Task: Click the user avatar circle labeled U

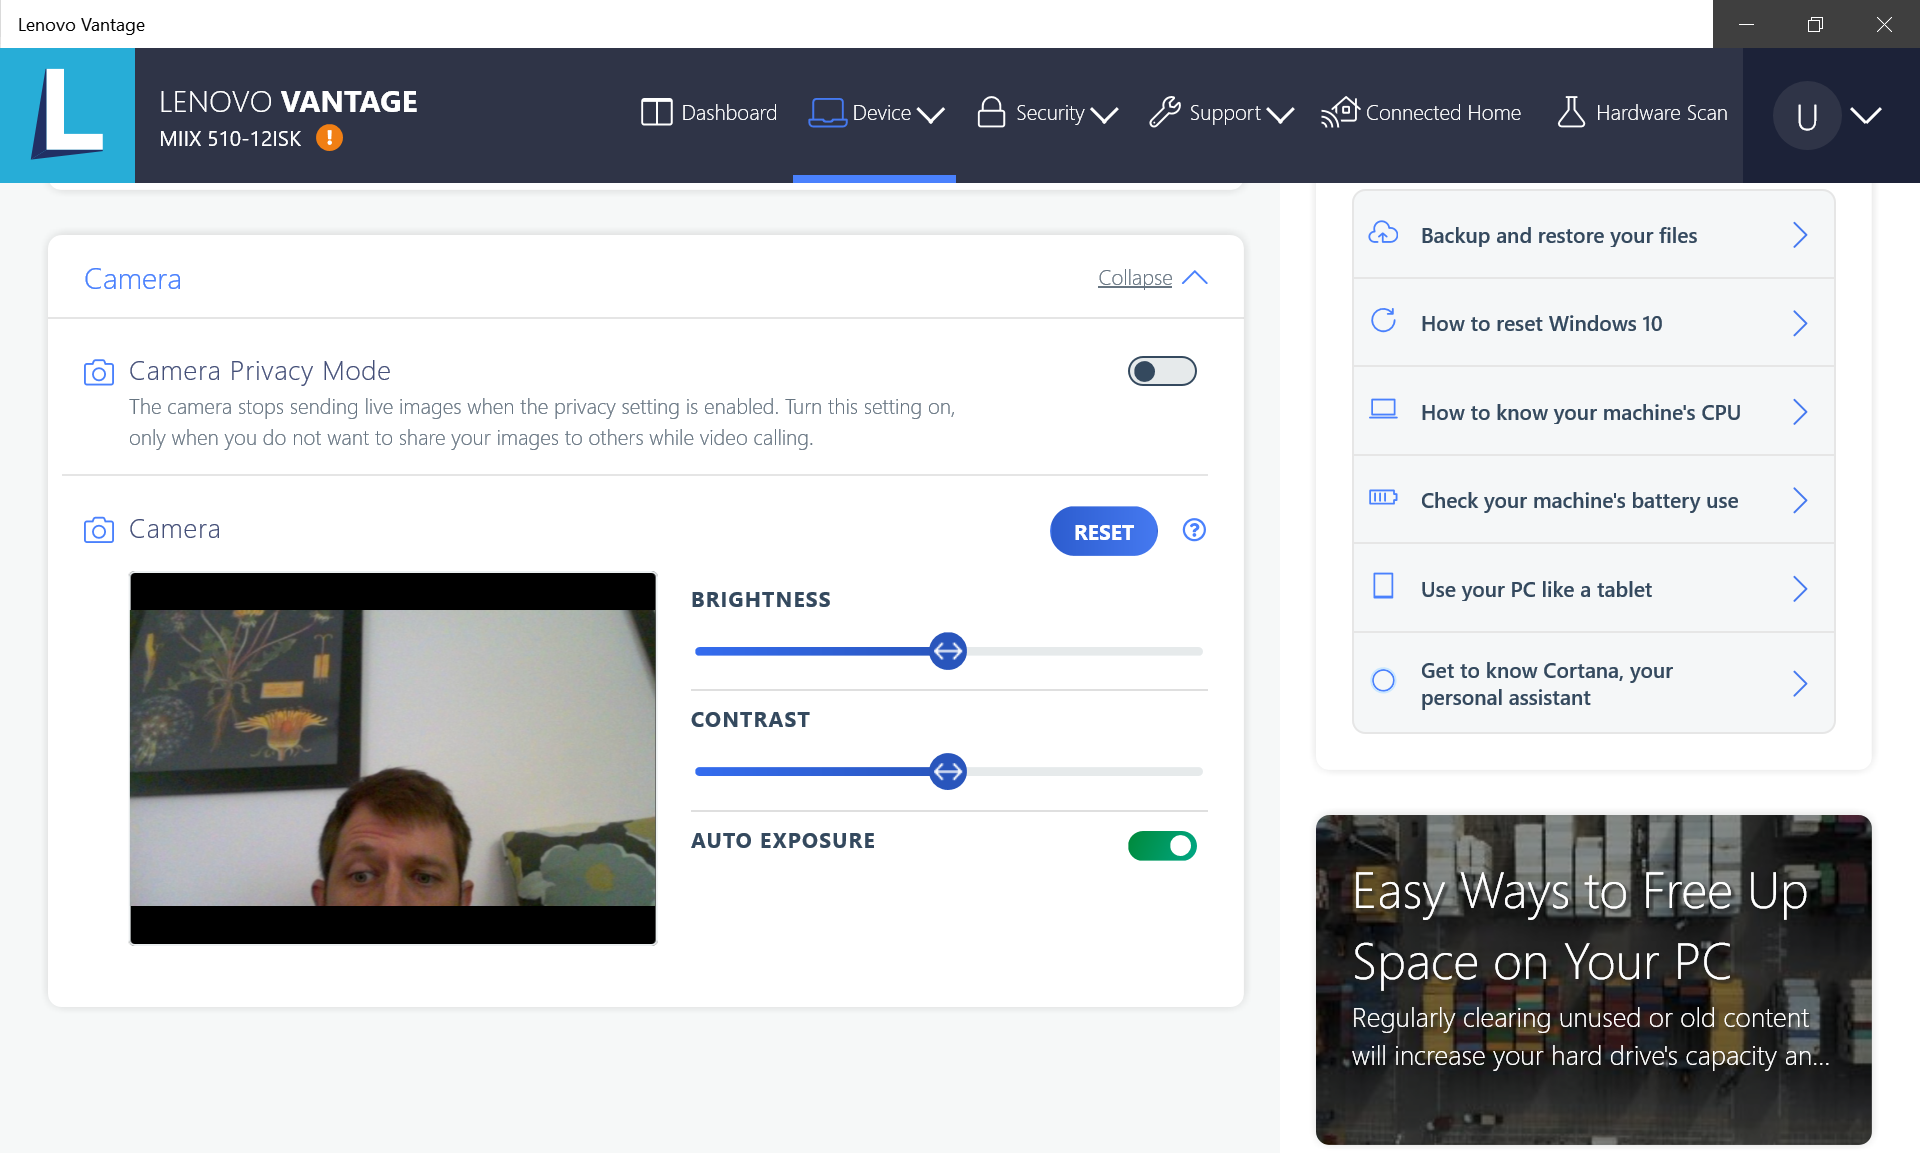Action: (x=1806, y=116)
